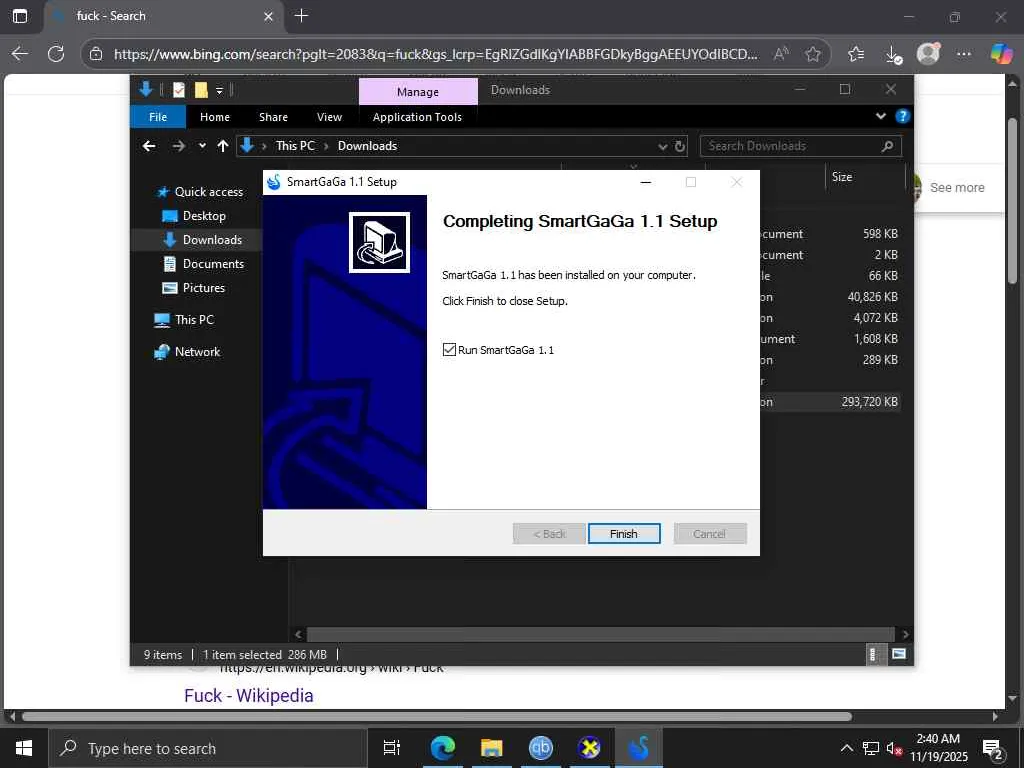Open Explorer help question mark icon
Screen dimensions: 1024x768
pos(903,116)
